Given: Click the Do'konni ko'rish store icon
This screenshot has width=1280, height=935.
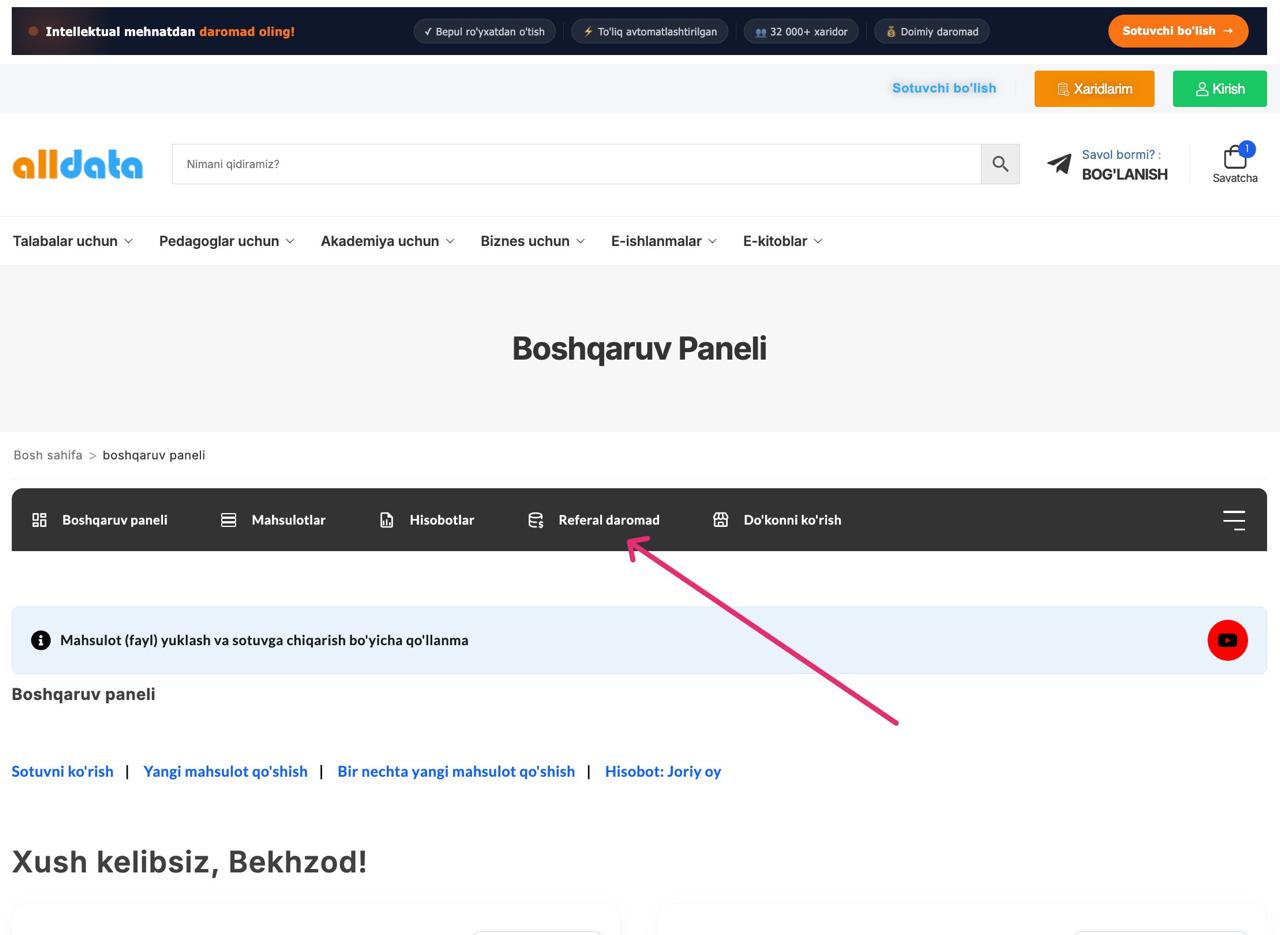Looking at the screenshot, I should pyautogui.click(x=720, y=520).
